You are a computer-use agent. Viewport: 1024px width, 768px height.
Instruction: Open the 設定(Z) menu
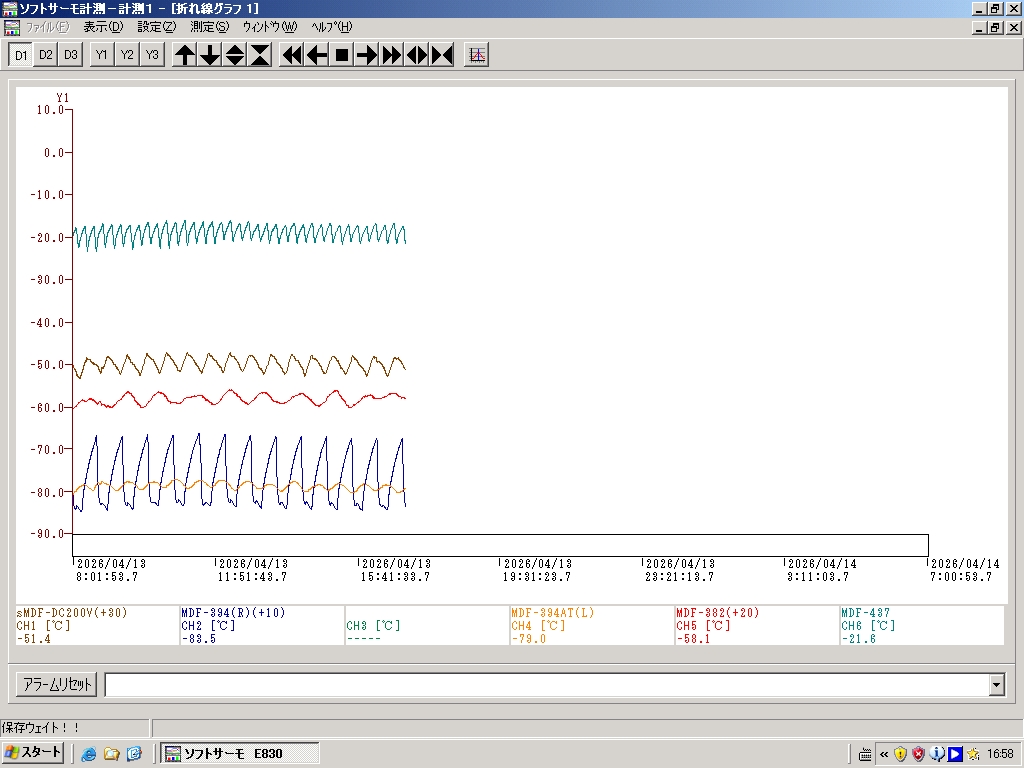pyautogui.click(x=156, y=27)
